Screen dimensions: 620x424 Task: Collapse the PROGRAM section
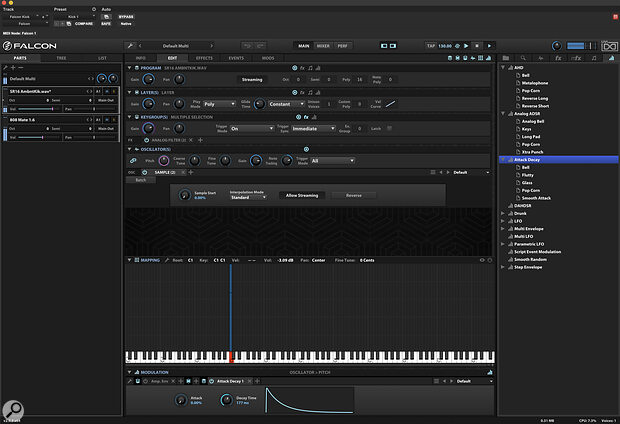(129, 68)
